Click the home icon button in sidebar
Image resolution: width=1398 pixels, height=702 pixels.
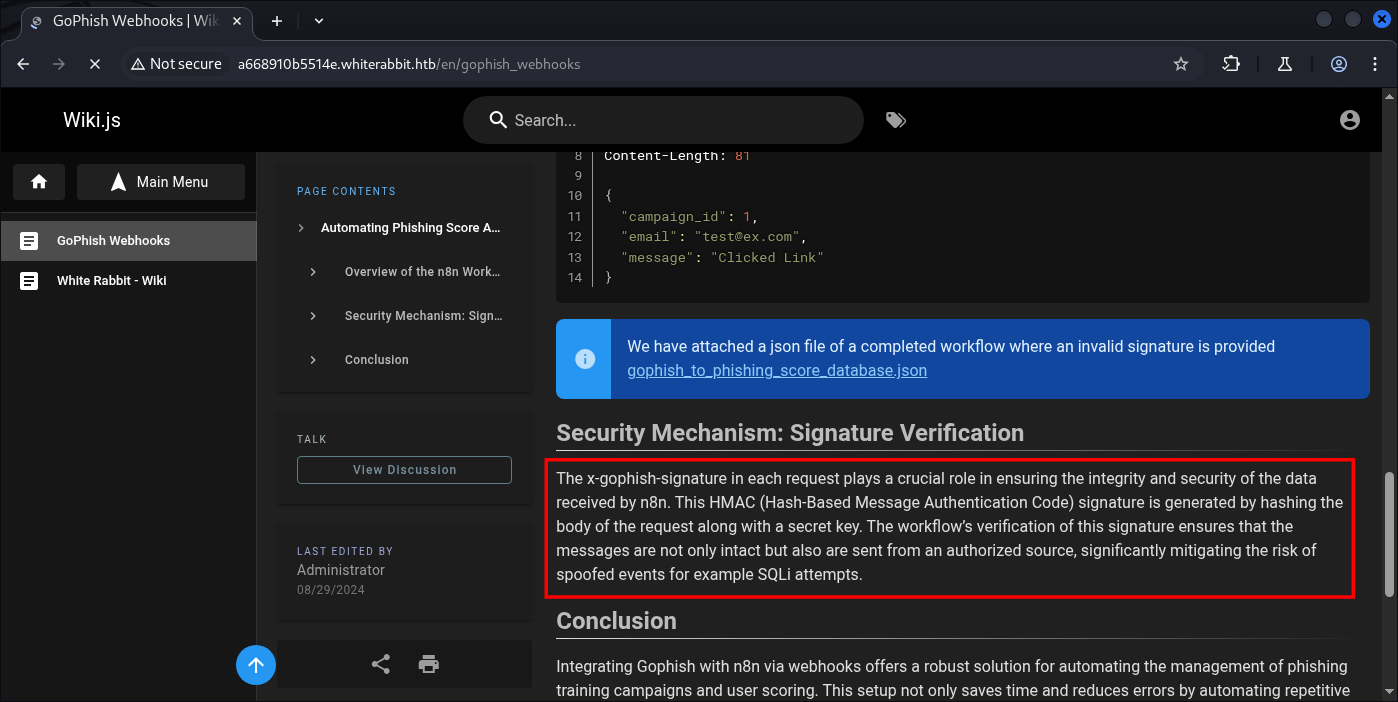[x=39, y=182]
